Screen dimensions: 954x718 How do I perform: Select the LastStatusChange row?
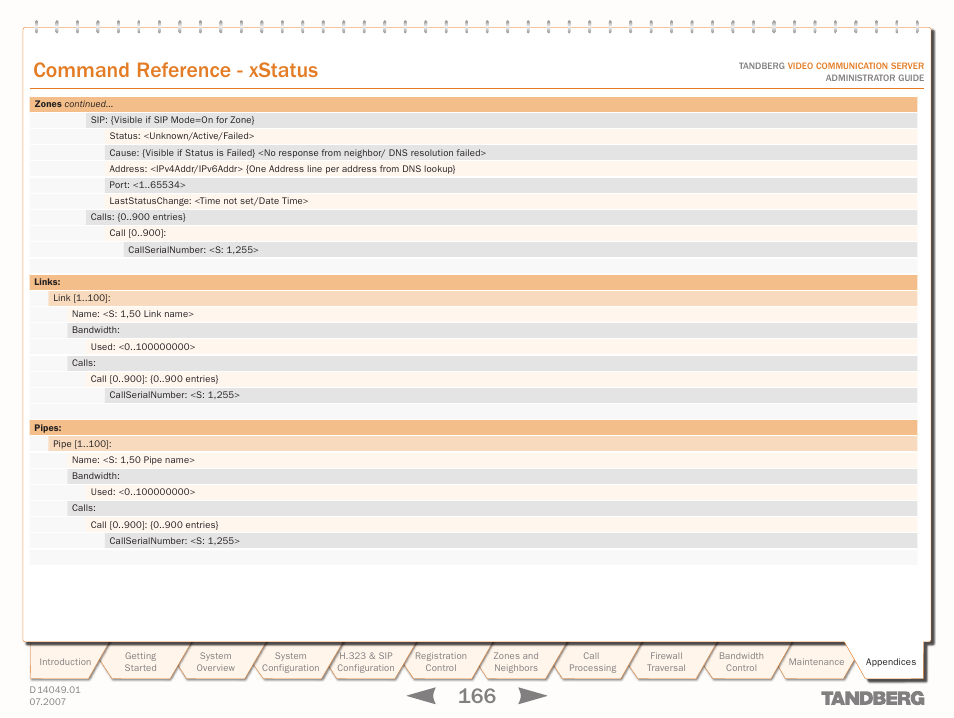click(511, 201)
